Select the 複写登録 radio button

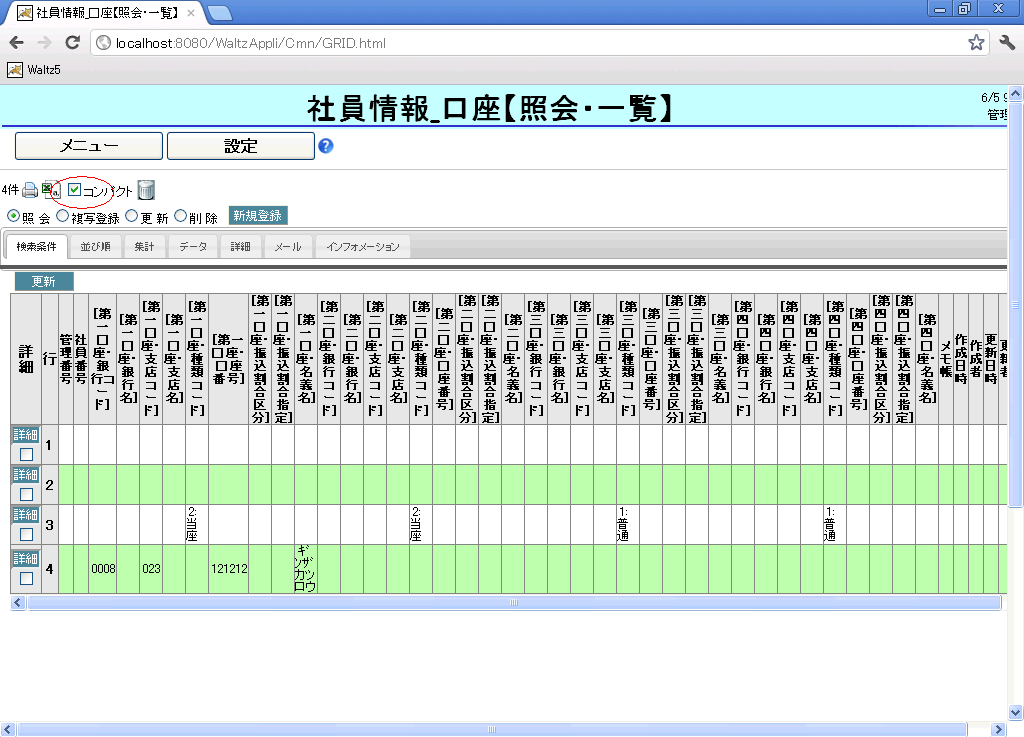tap(63, 215)
